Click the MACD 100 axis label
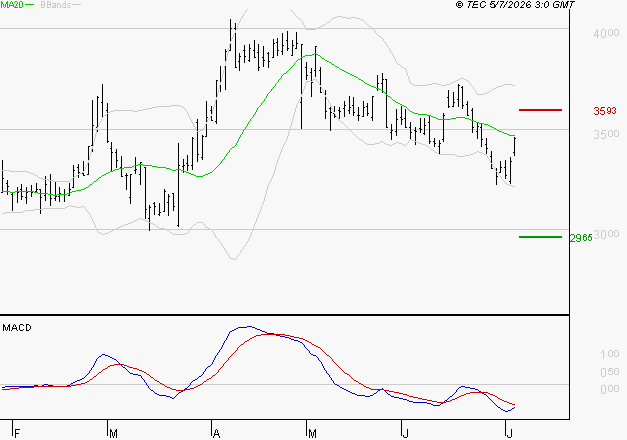Viewport: 627px width, 440px height. click(x=610, y=354)
